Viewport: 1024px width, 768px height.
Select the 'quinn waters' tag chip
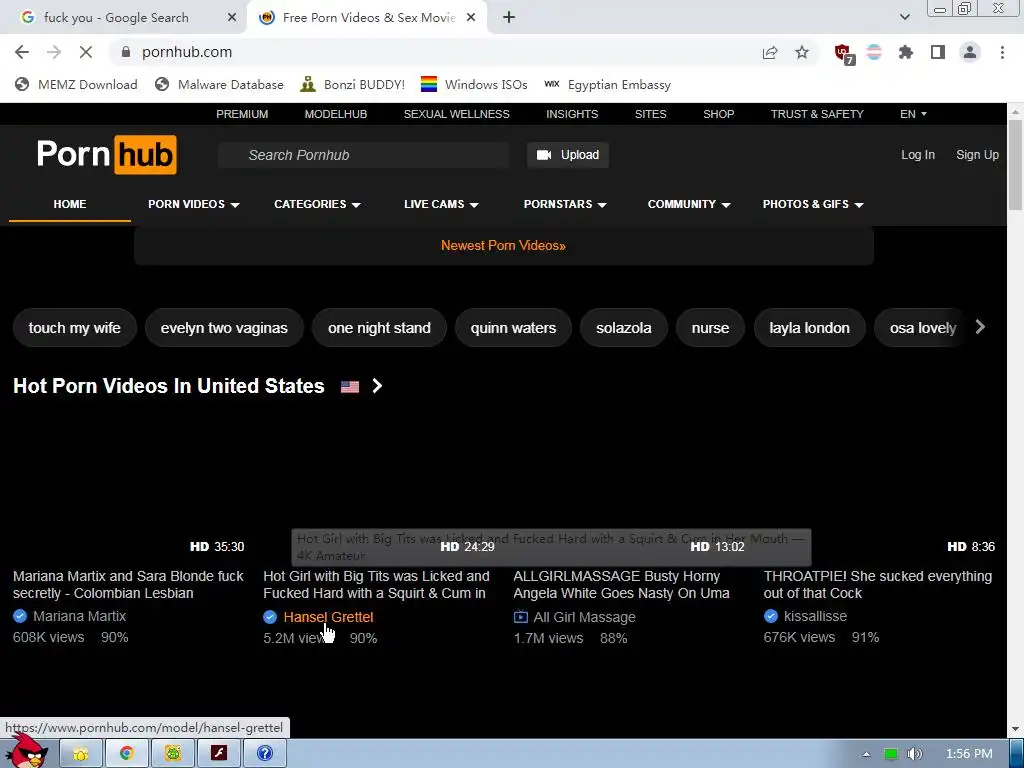point(513,328)
